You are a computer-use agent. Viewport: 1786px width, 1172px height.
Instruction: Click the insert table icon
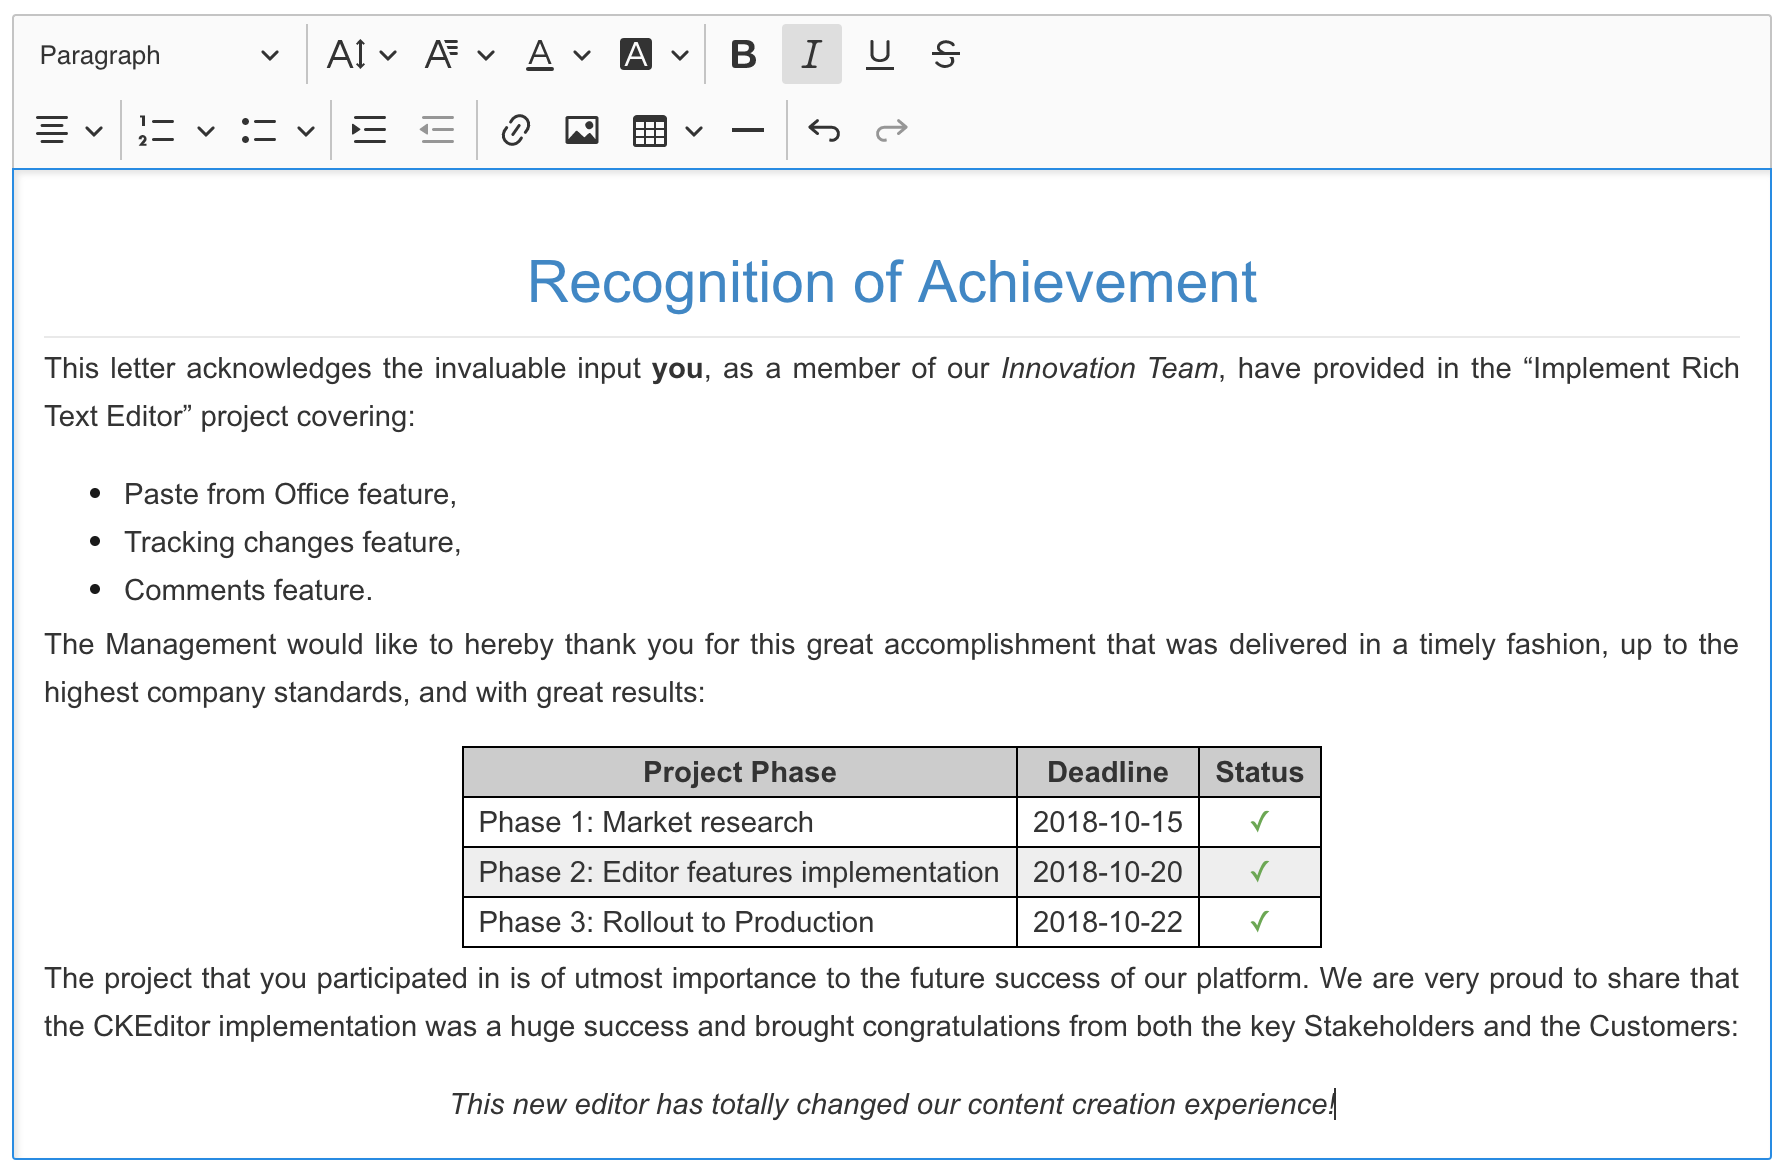[650, 130]
